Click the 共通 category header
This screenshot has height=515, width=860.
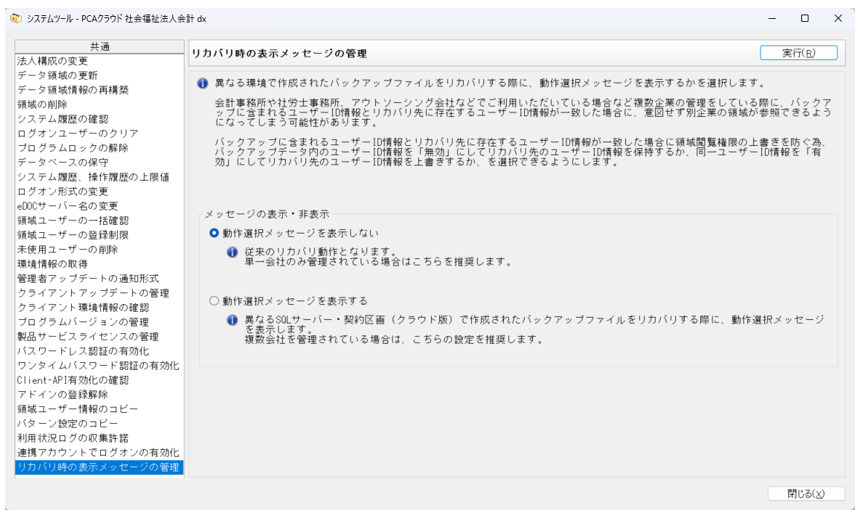pyautogui.click(x=99, y=46)
